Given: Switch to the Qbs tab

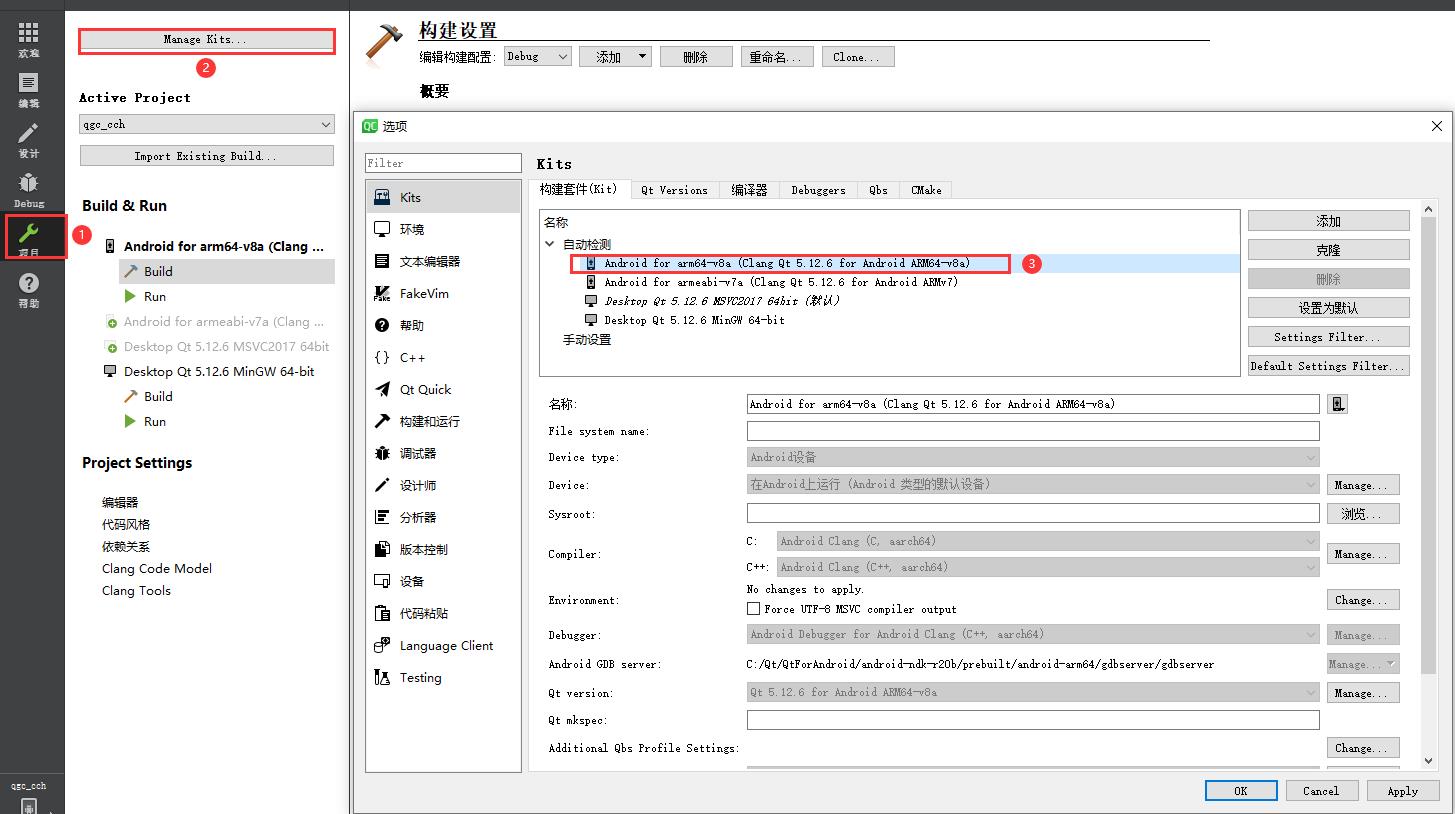Looking at the screenshot, I should tap(878, 190).
